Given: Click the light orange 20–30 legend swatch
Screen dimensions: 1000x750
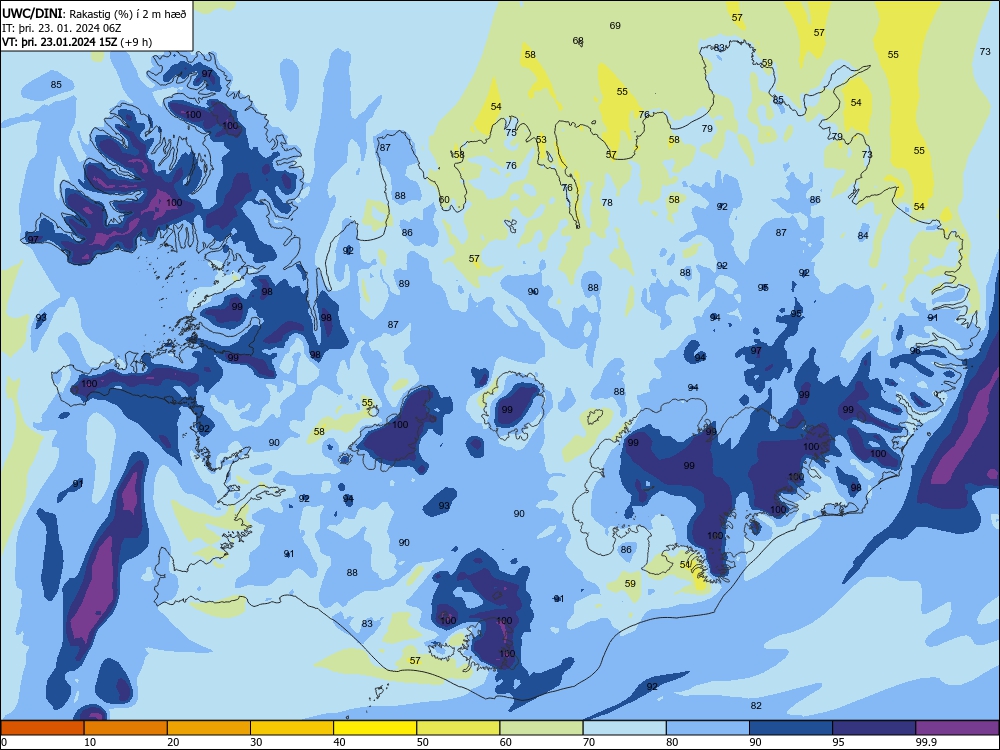Looking at the screenshot, I should click(x=209, y=728).
